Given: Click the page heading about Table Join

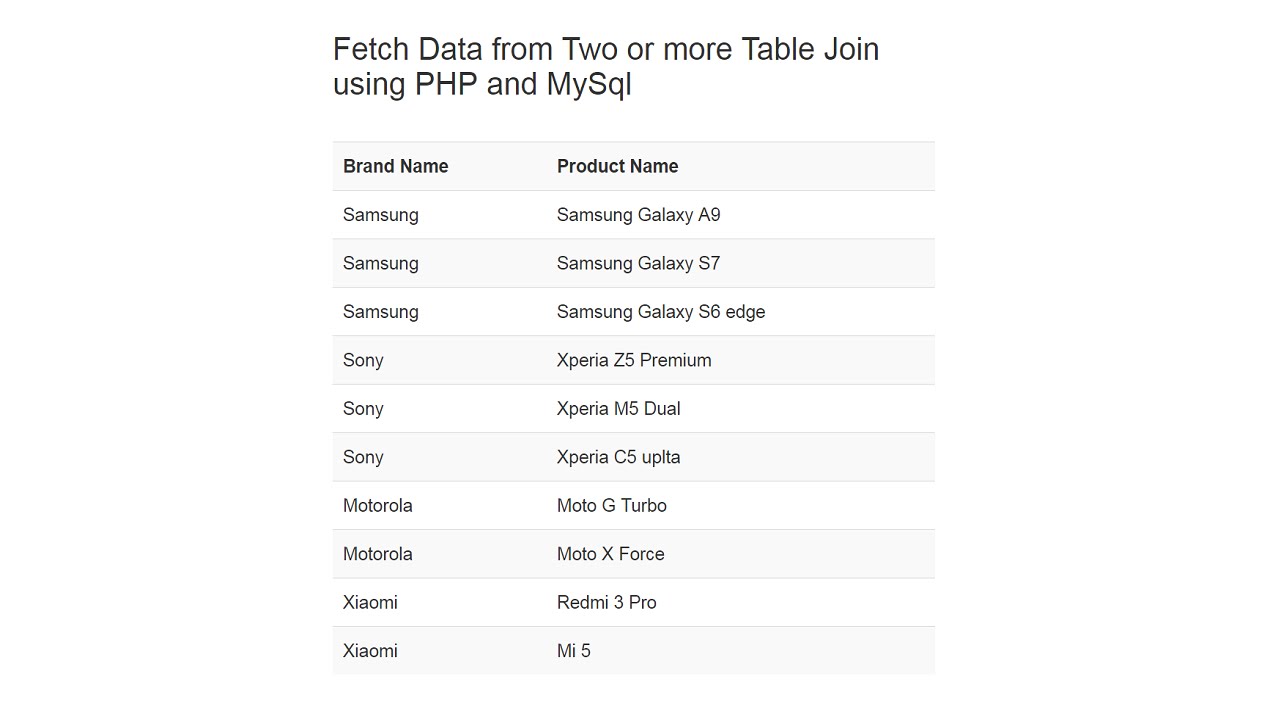Looking at the screenshot, I should [x=605, y=66].
